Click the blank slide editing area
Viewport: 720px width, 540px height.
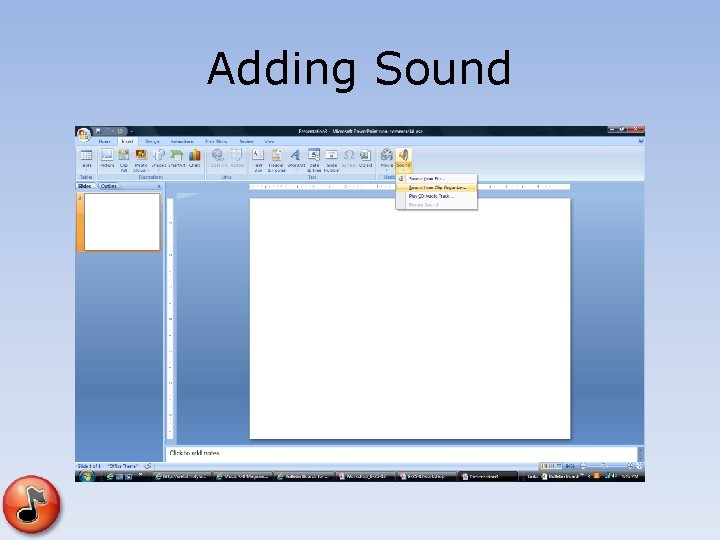pyautogui.click(x=410, y=318)
